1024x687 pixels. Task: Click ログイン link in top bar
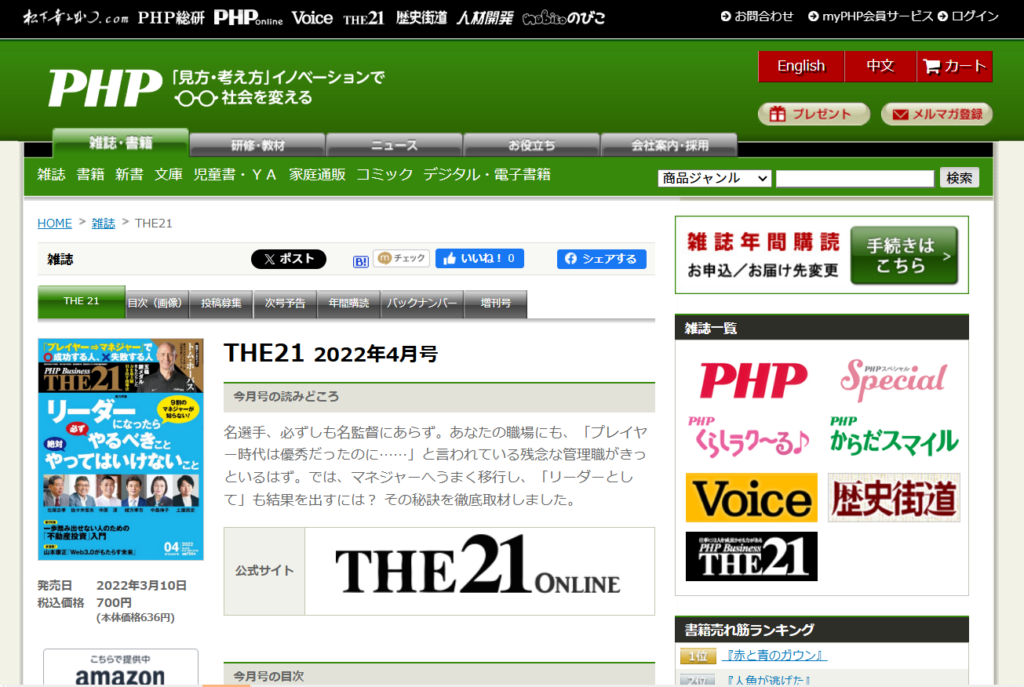(968, 16)
